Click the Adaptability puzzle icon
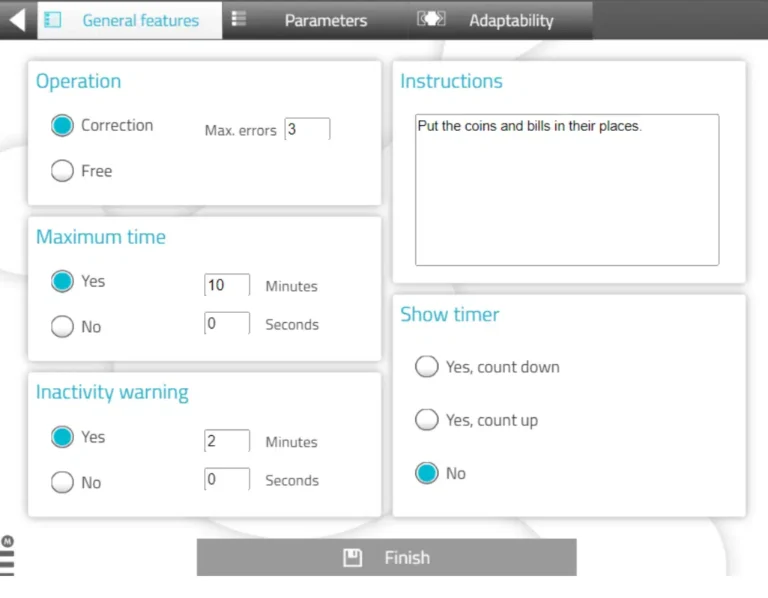The width and height of the screenshot is (768, 598). [431, 19]
